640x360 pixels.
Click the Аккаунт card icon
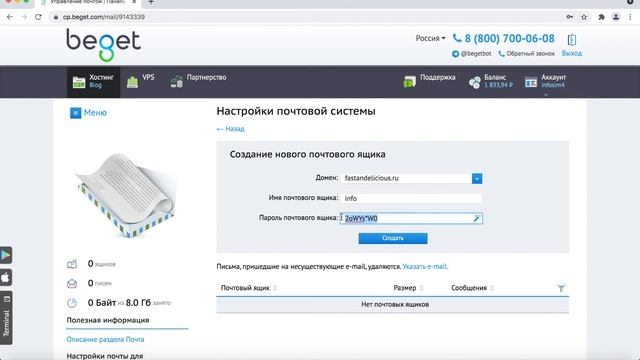tap(531, 82)
